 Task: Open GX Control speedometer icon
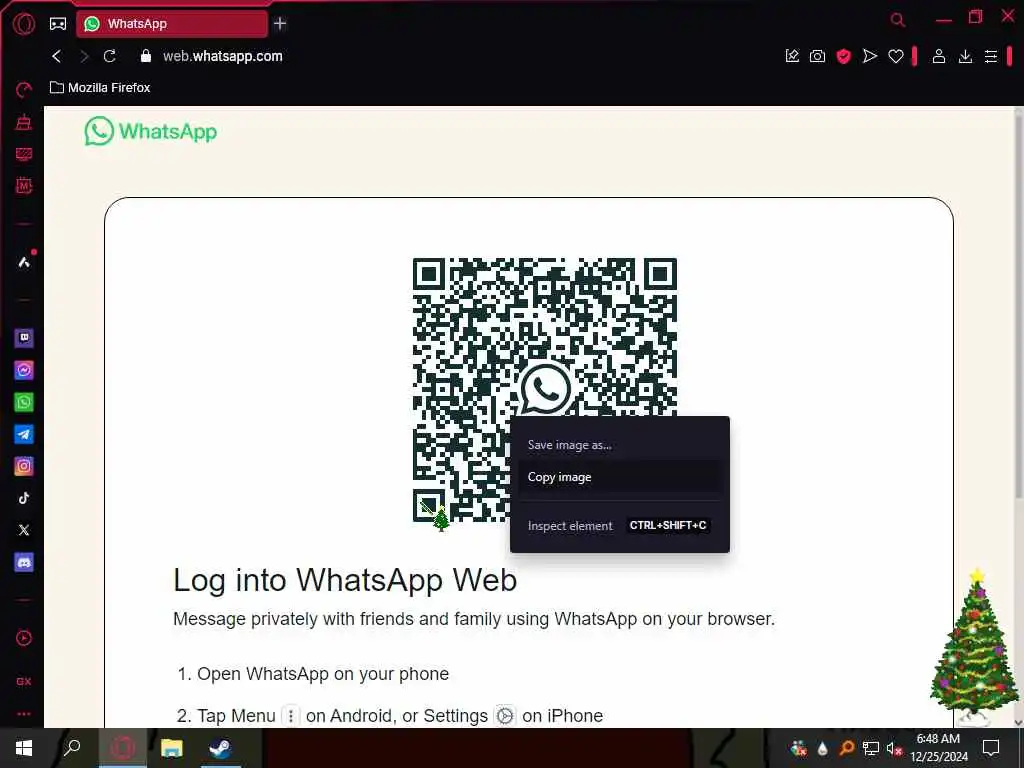click(x=24, y=89)
